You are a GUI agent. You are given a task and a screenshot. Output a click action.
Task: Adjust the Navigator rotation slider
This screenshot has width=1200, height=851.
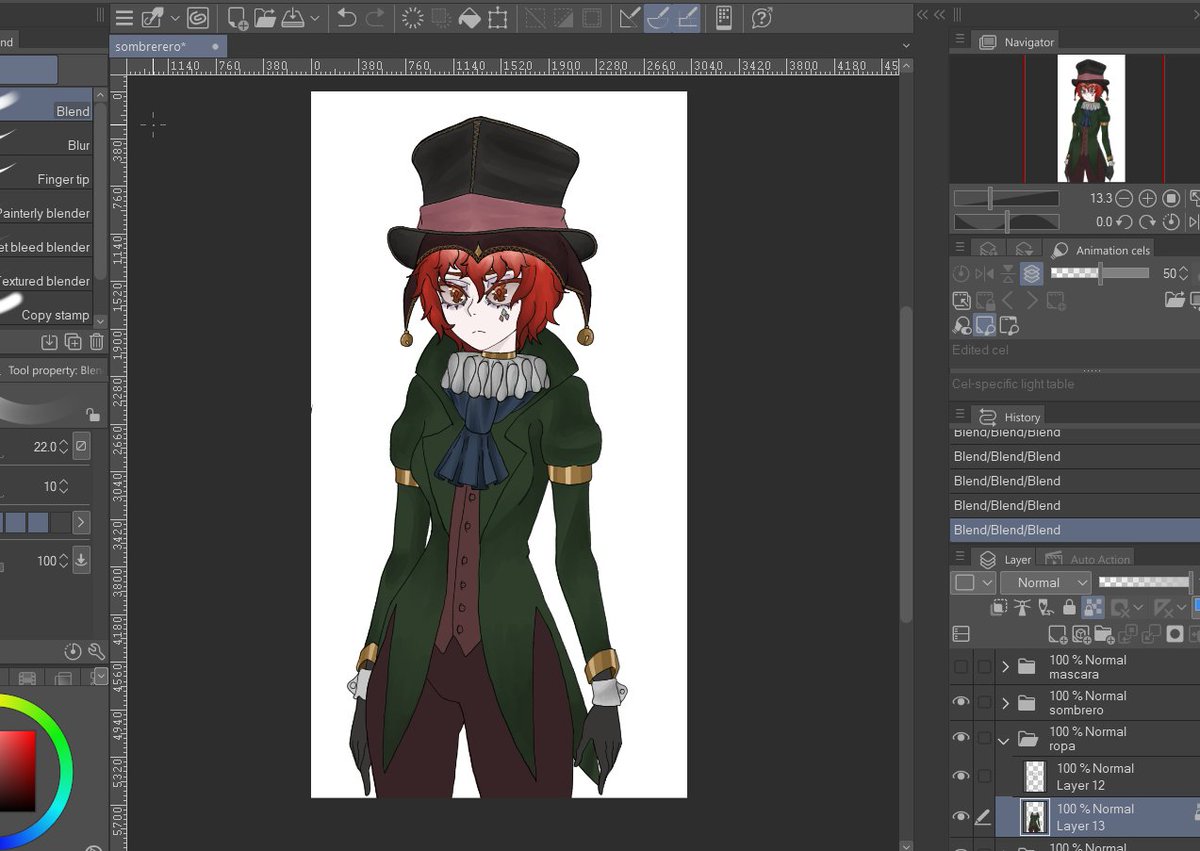click(x=1006, y=222)
